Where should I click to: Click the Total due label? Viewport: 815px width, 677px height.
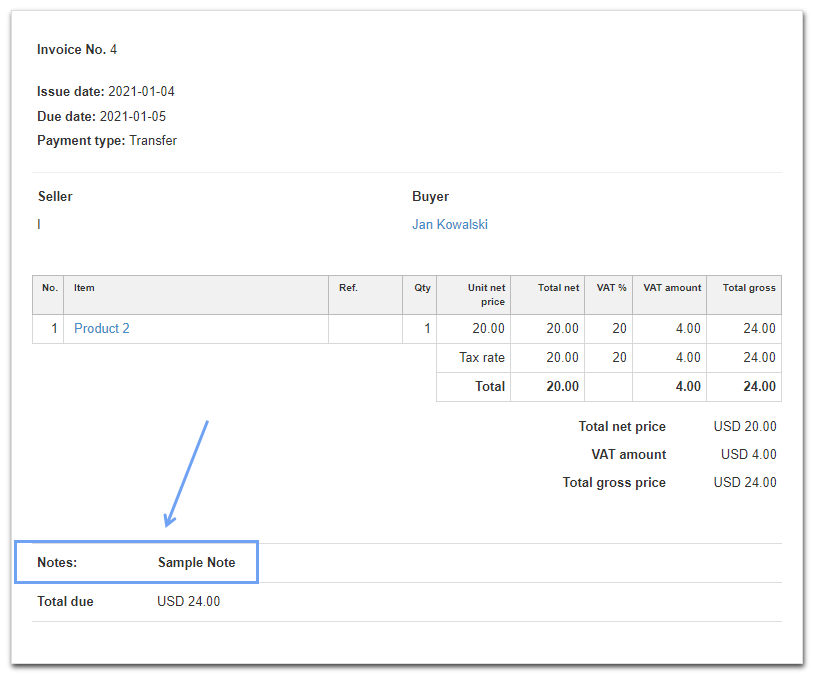65,602
